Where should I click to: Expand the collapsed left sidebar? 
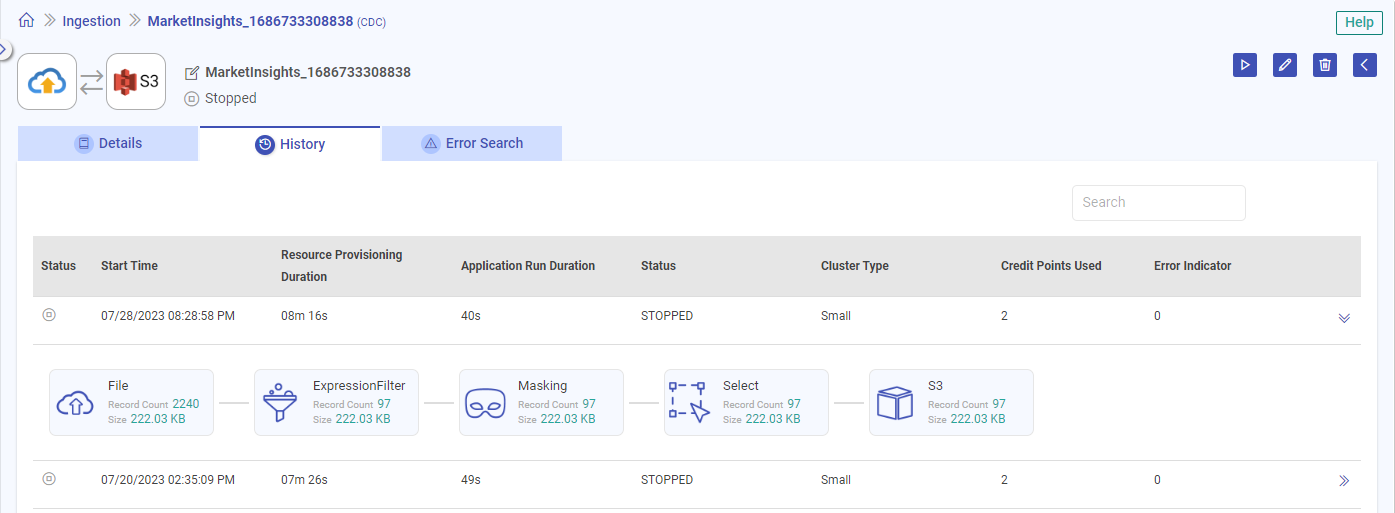4,48
